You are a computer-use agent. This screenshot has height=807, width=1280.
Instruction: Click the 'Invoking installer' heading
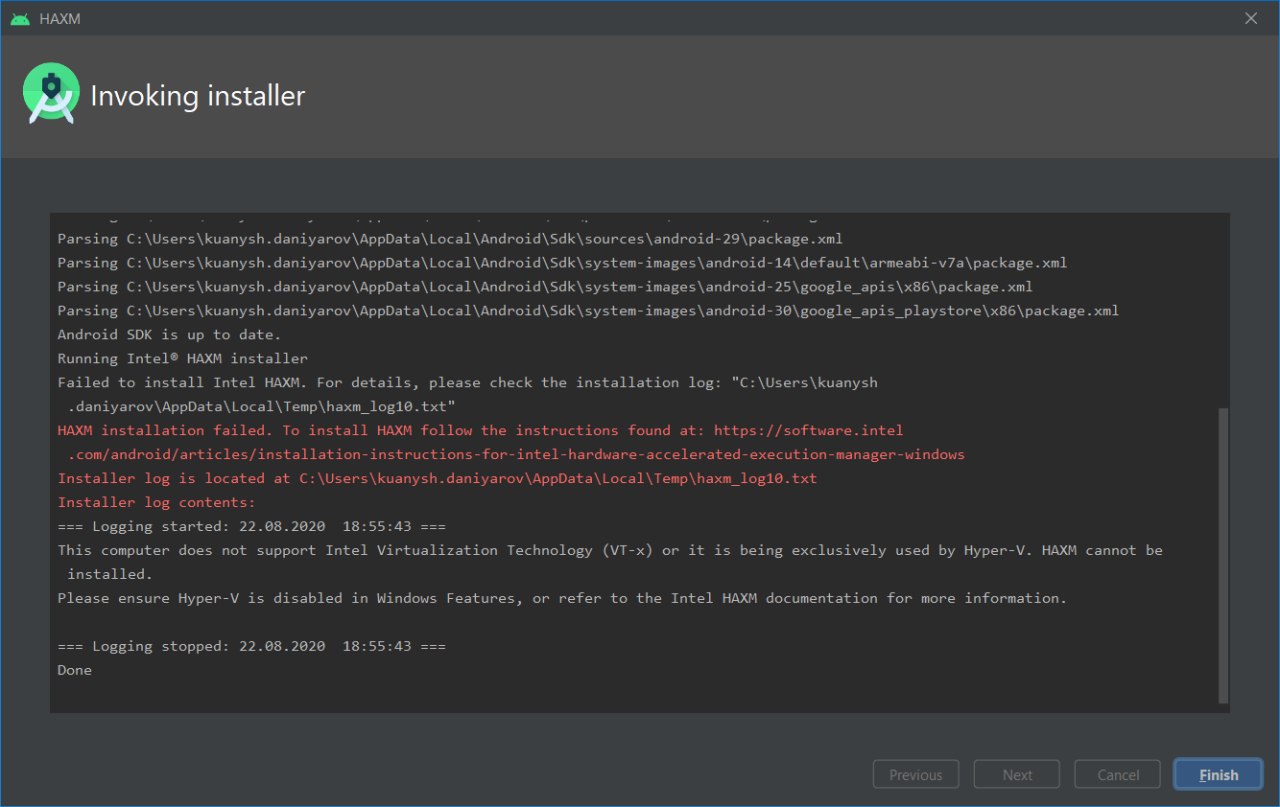(198, 96)
